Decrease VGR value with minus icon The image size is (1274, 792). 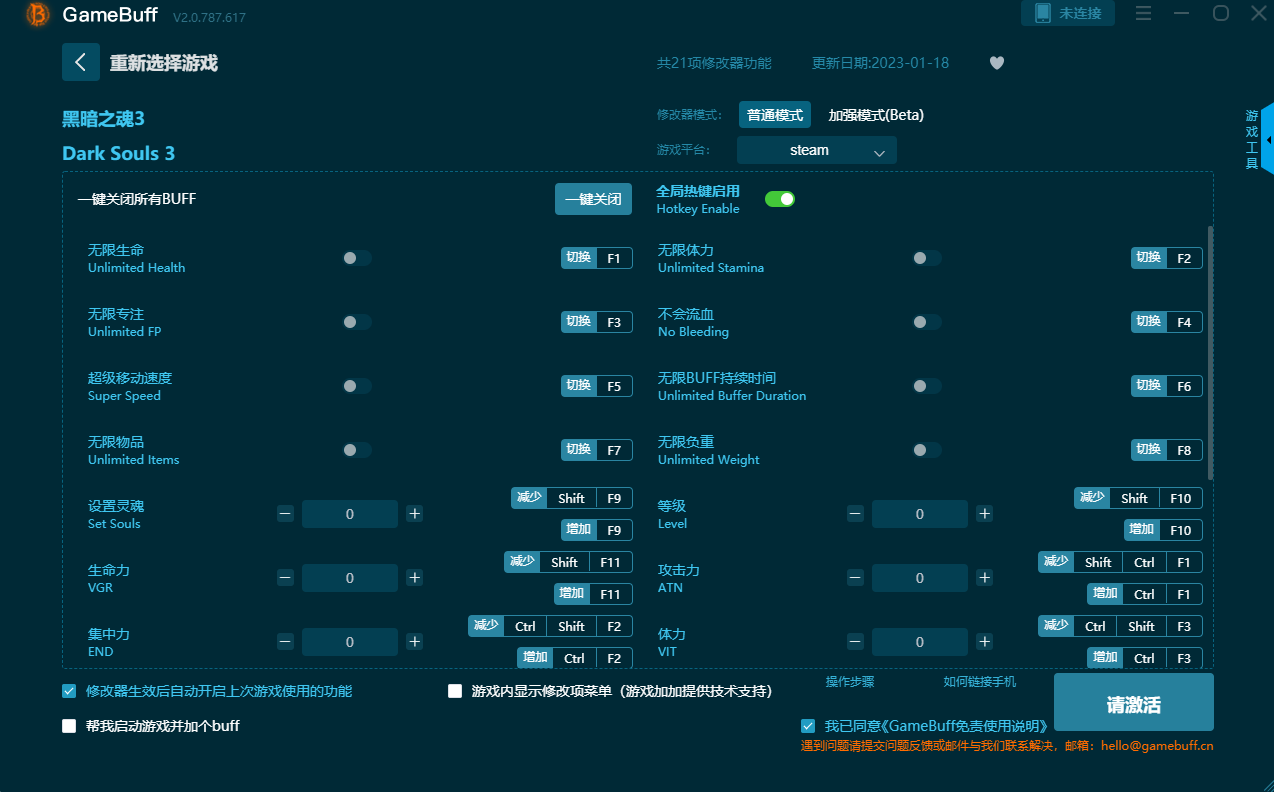pos(285,578)
